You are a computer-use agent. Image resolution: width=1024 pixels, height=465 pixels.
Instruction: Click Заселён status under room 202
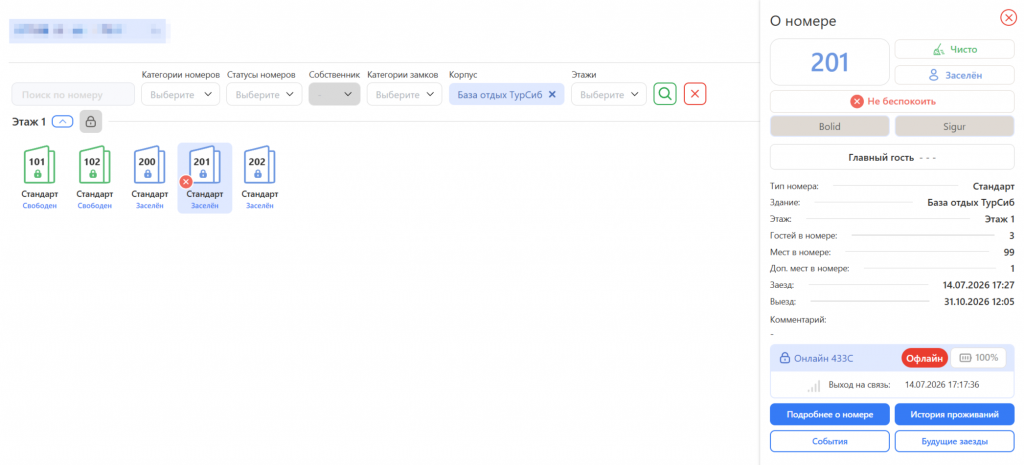260,206
